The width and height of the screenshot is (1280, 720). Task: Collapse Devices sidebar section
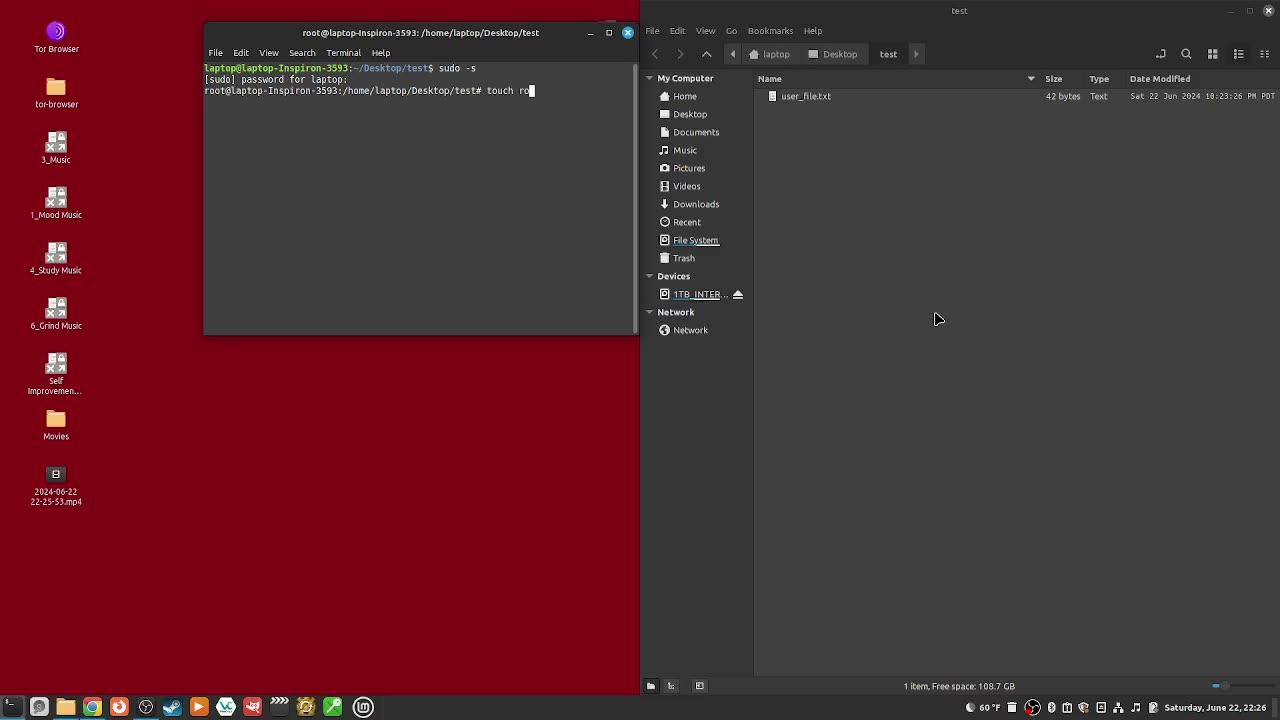(x=649, y=276)
